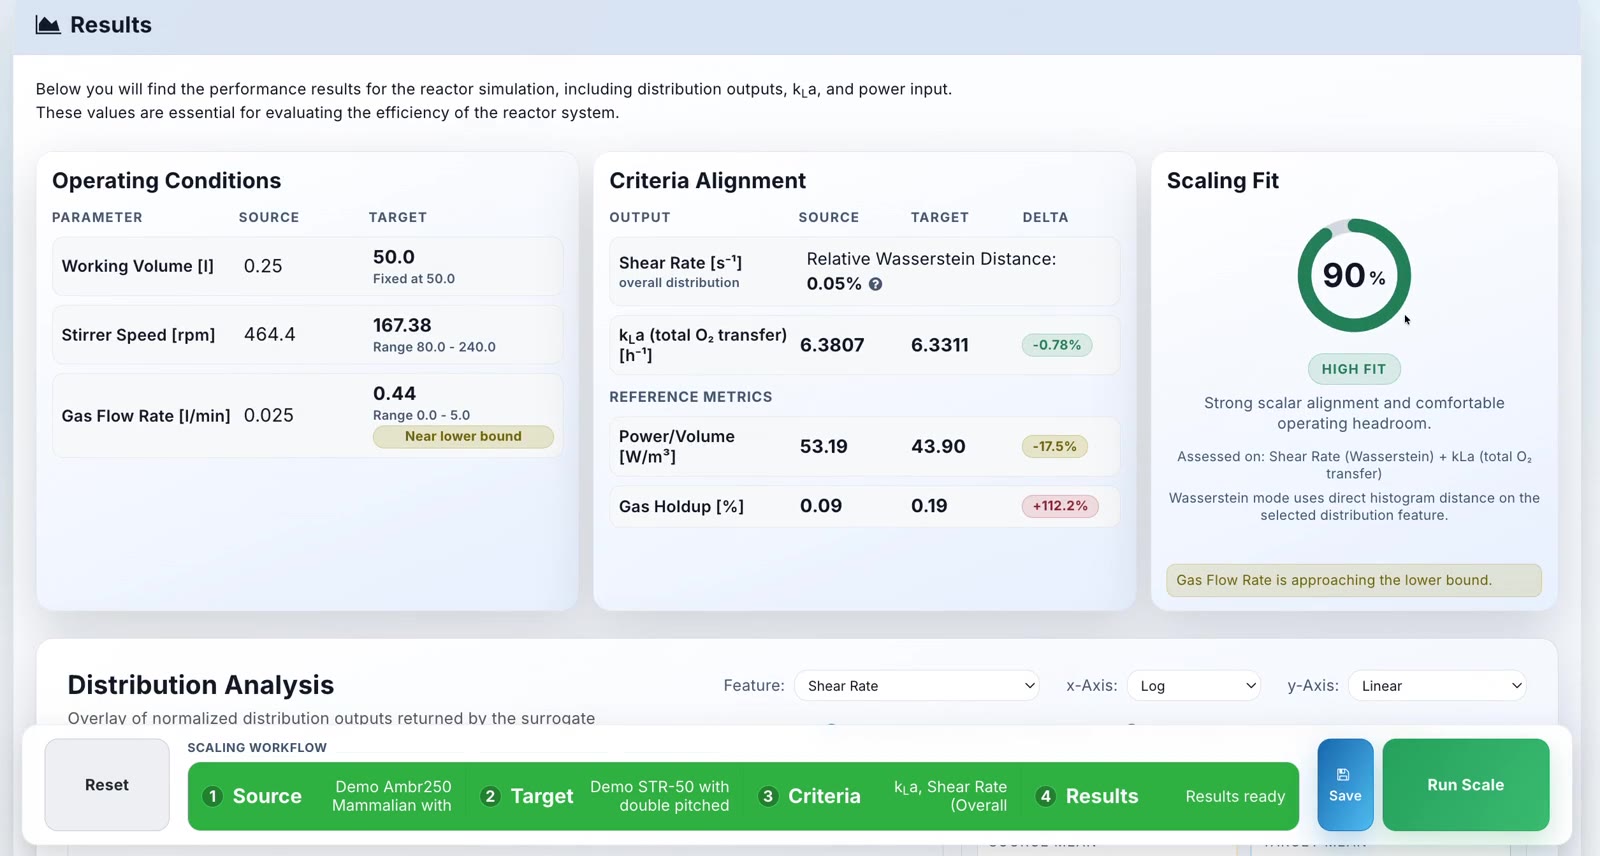Click the Range 80.0 - 240.0 text
The height and width of the screenshot is (856, 1600).
coord(434,347)
